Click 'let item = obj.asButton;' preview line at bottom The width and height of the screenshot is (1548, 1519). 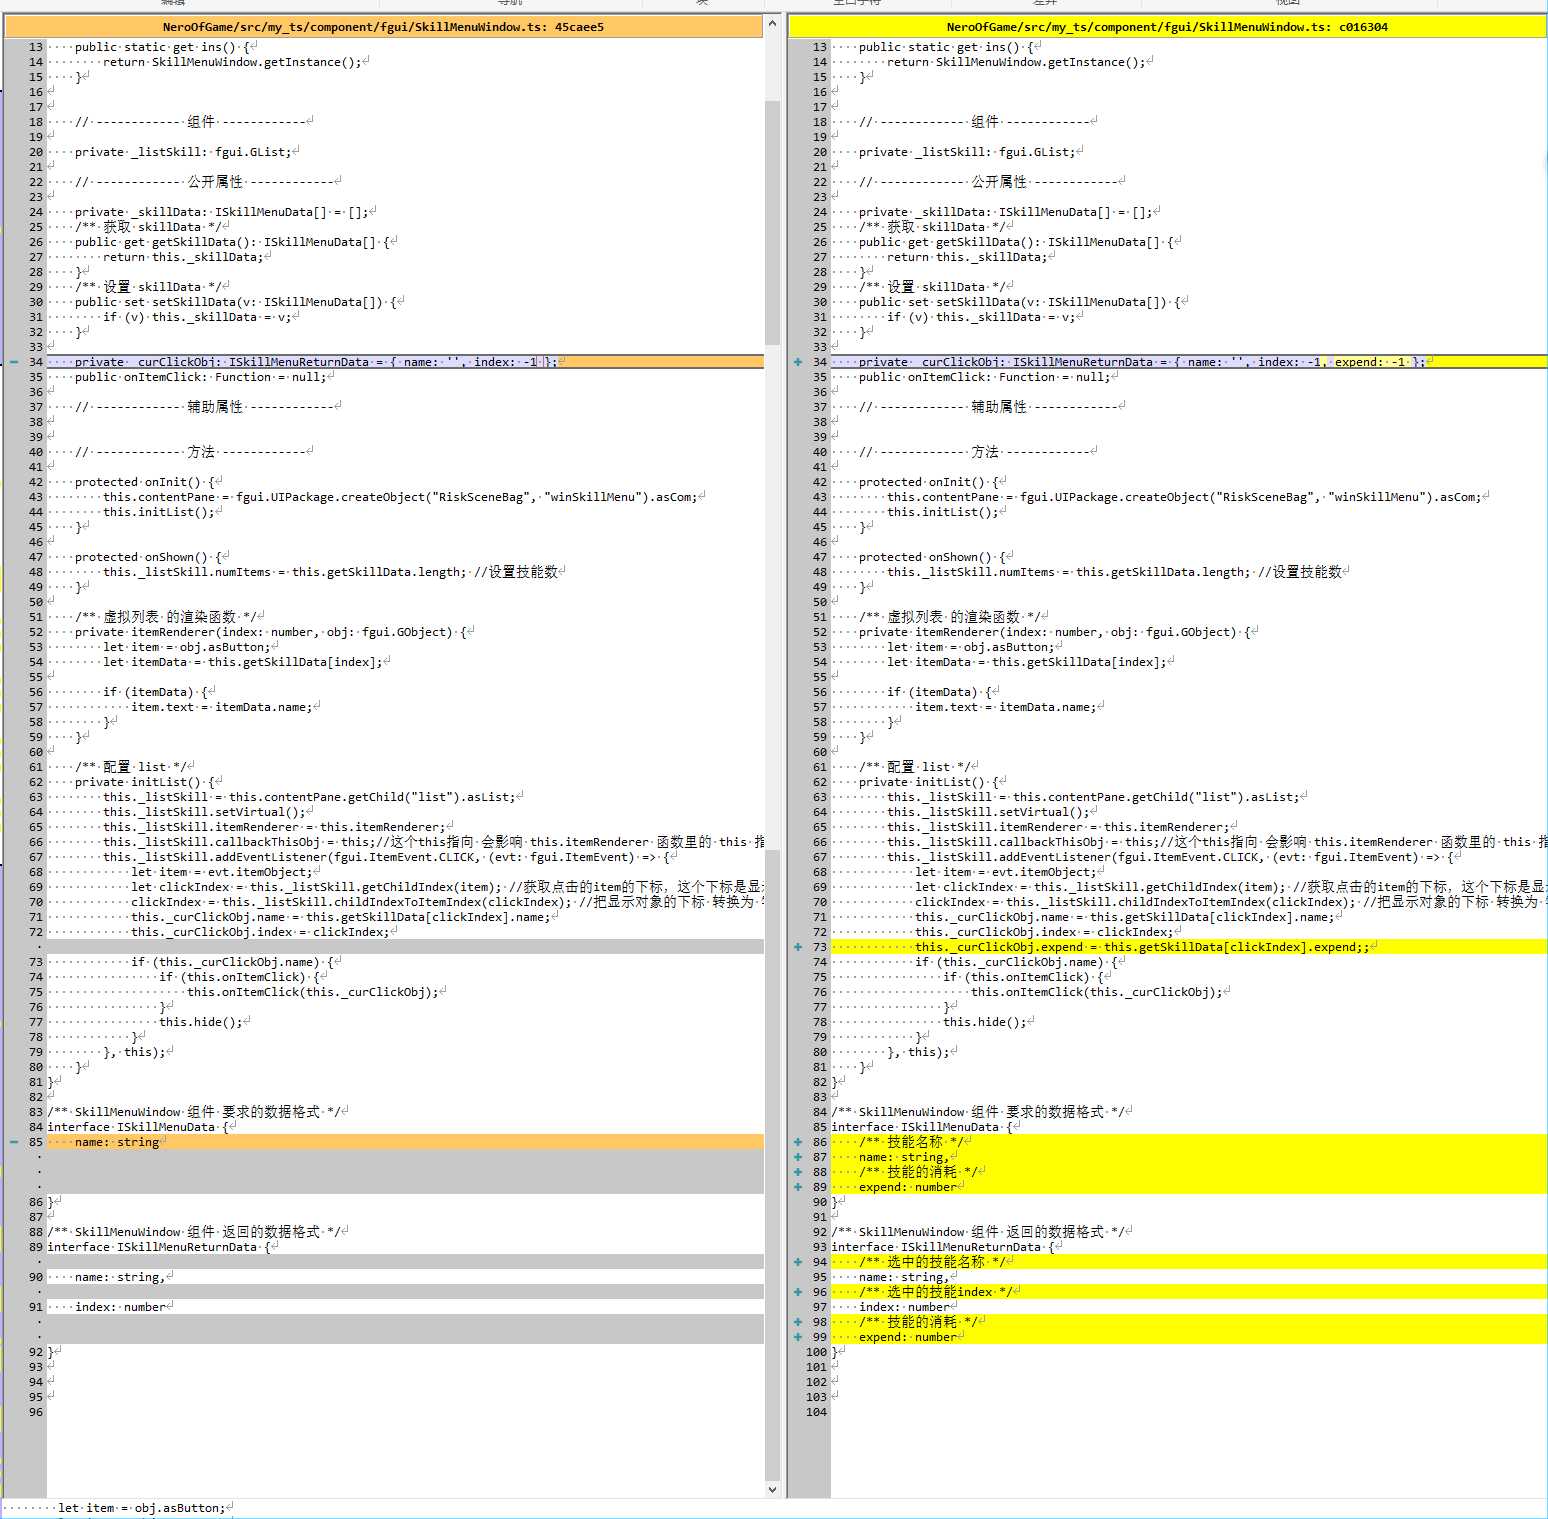coord(142,1508)
